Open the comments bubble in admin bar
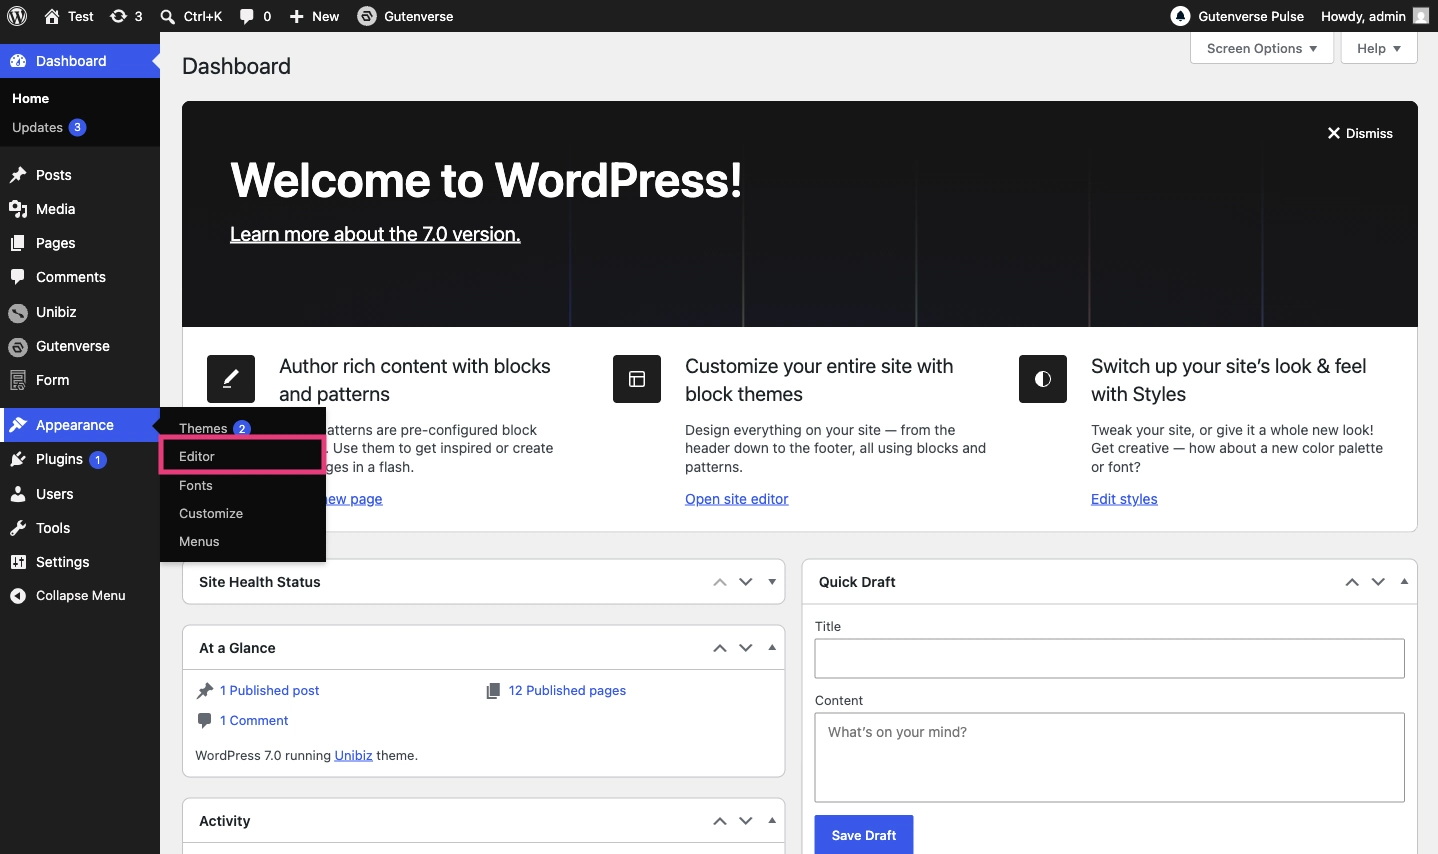Viewport: 1438px width, 854px height. (255, 16)
